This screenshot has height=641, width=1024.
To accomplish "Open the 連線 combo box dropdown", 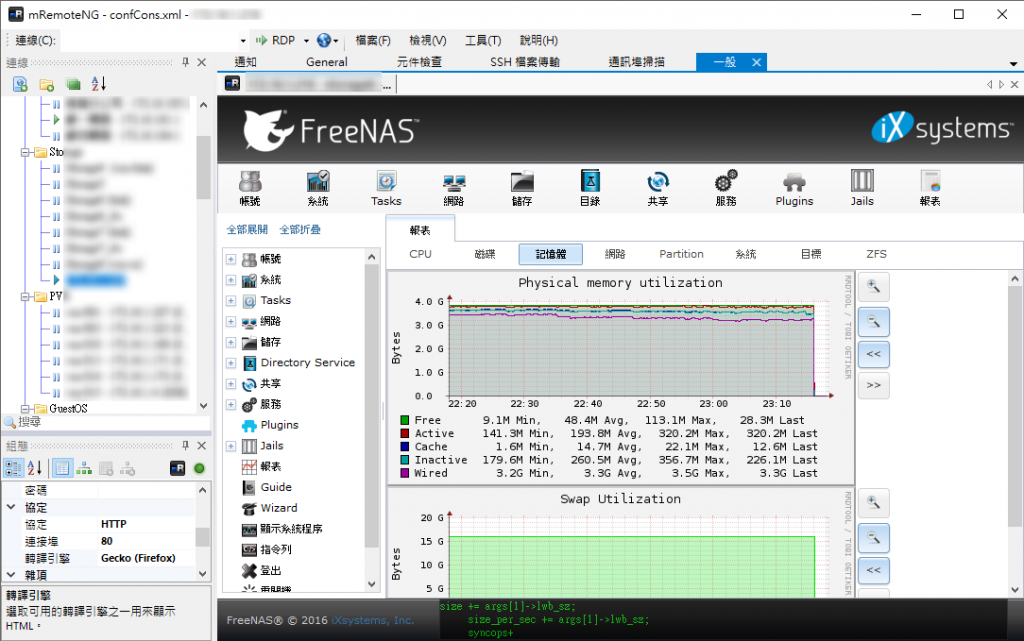I will pos(243,40).
